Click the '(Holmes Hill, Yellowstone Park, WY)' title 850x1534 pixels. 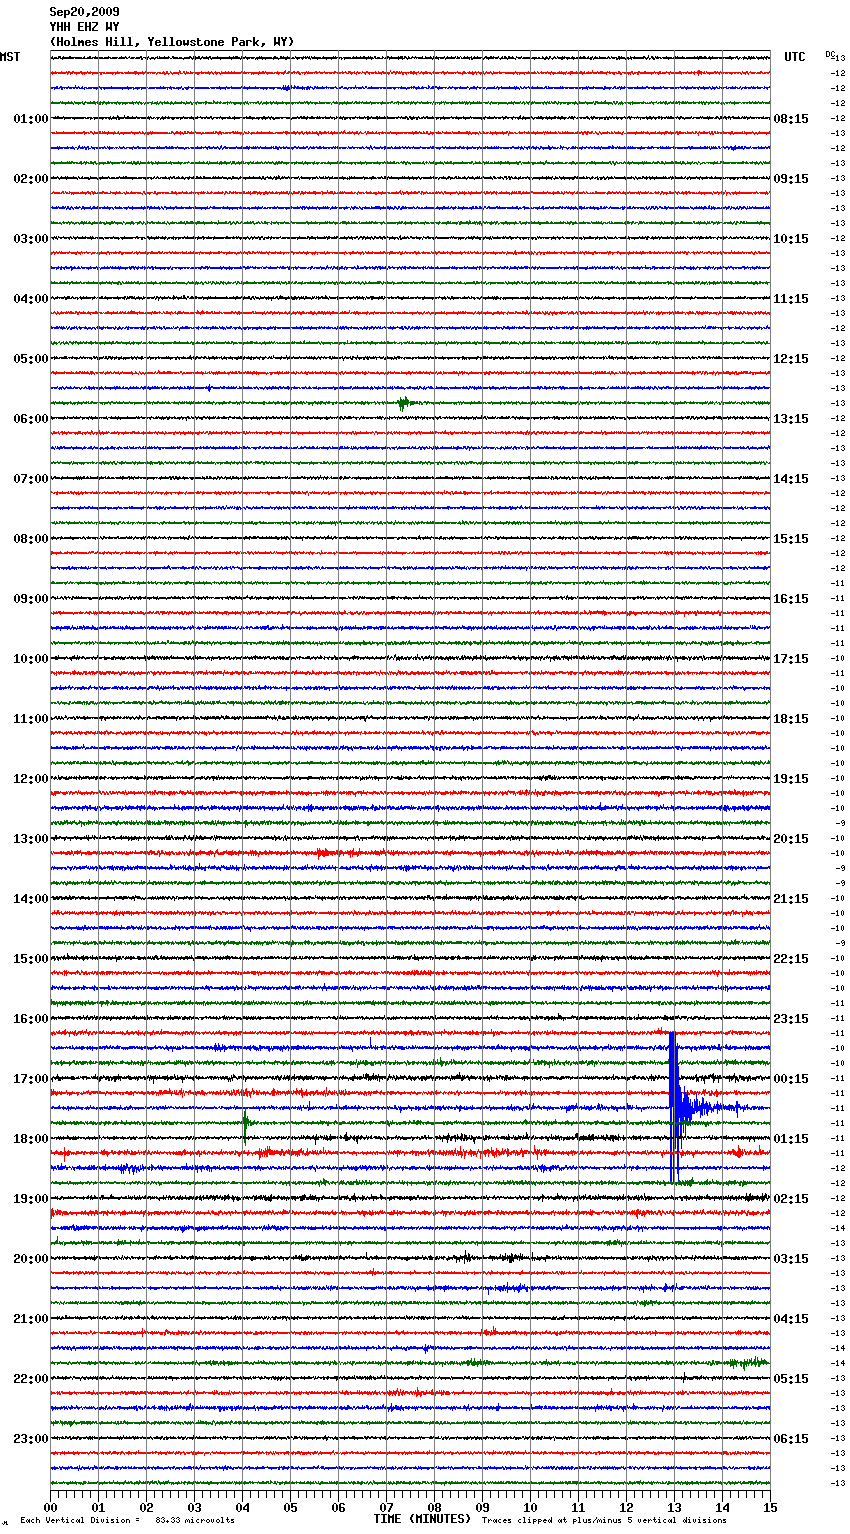[172, 42]
